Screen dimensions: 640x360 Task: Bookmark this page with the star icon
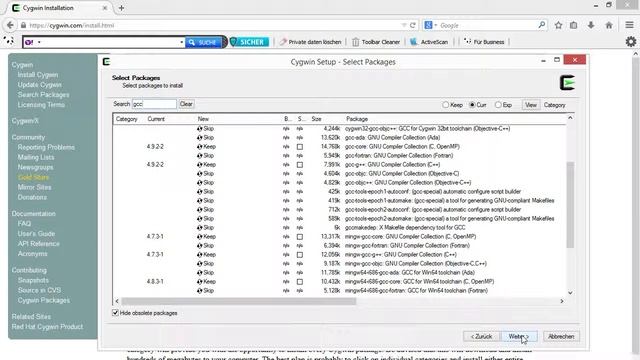click(558, 25)
